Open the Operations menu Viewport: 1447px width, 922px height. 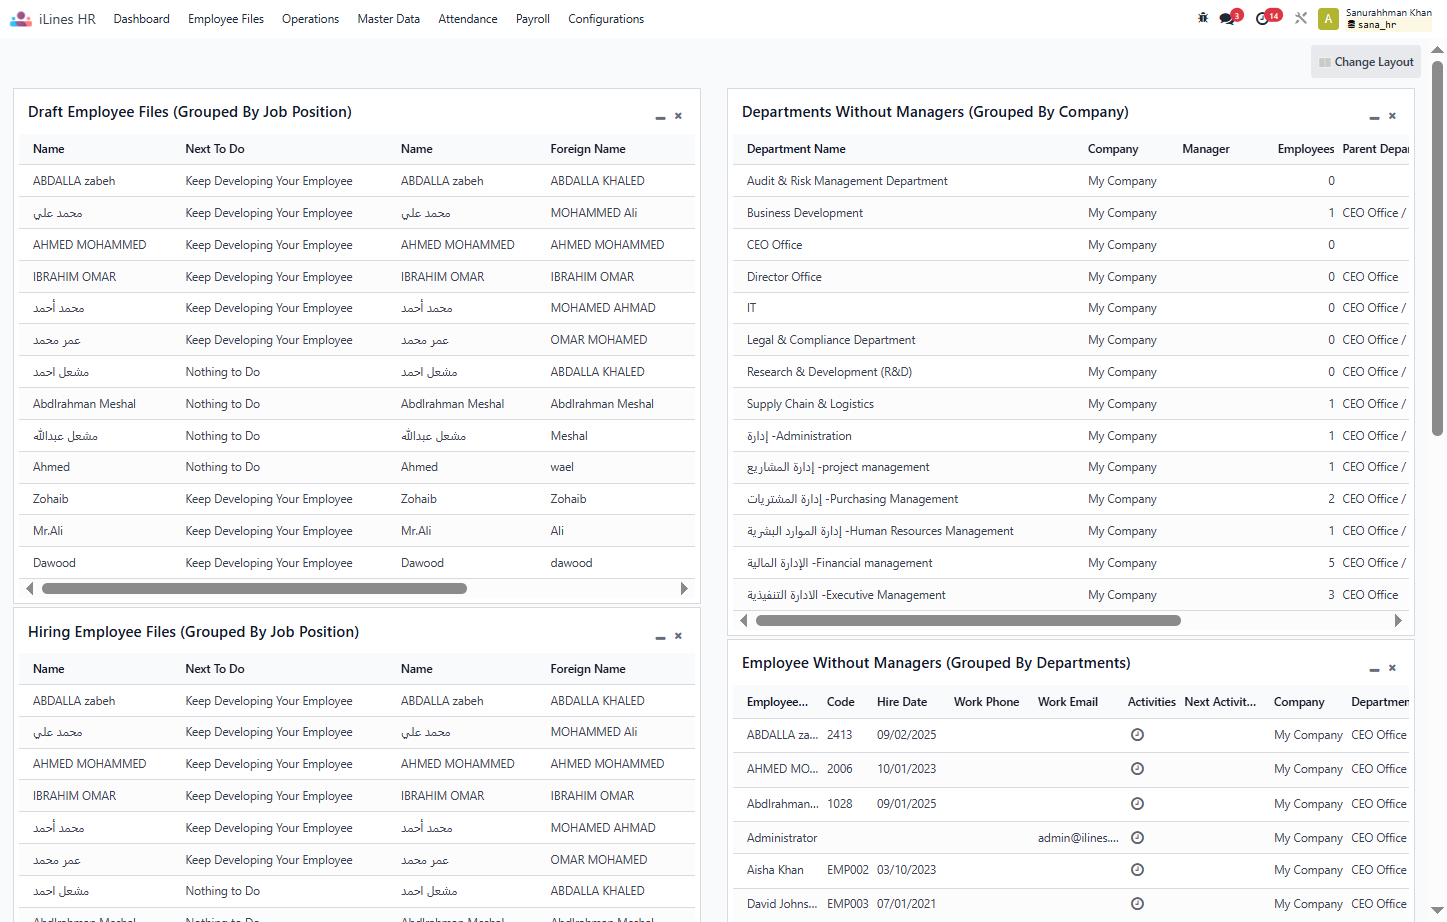(310, 19)
